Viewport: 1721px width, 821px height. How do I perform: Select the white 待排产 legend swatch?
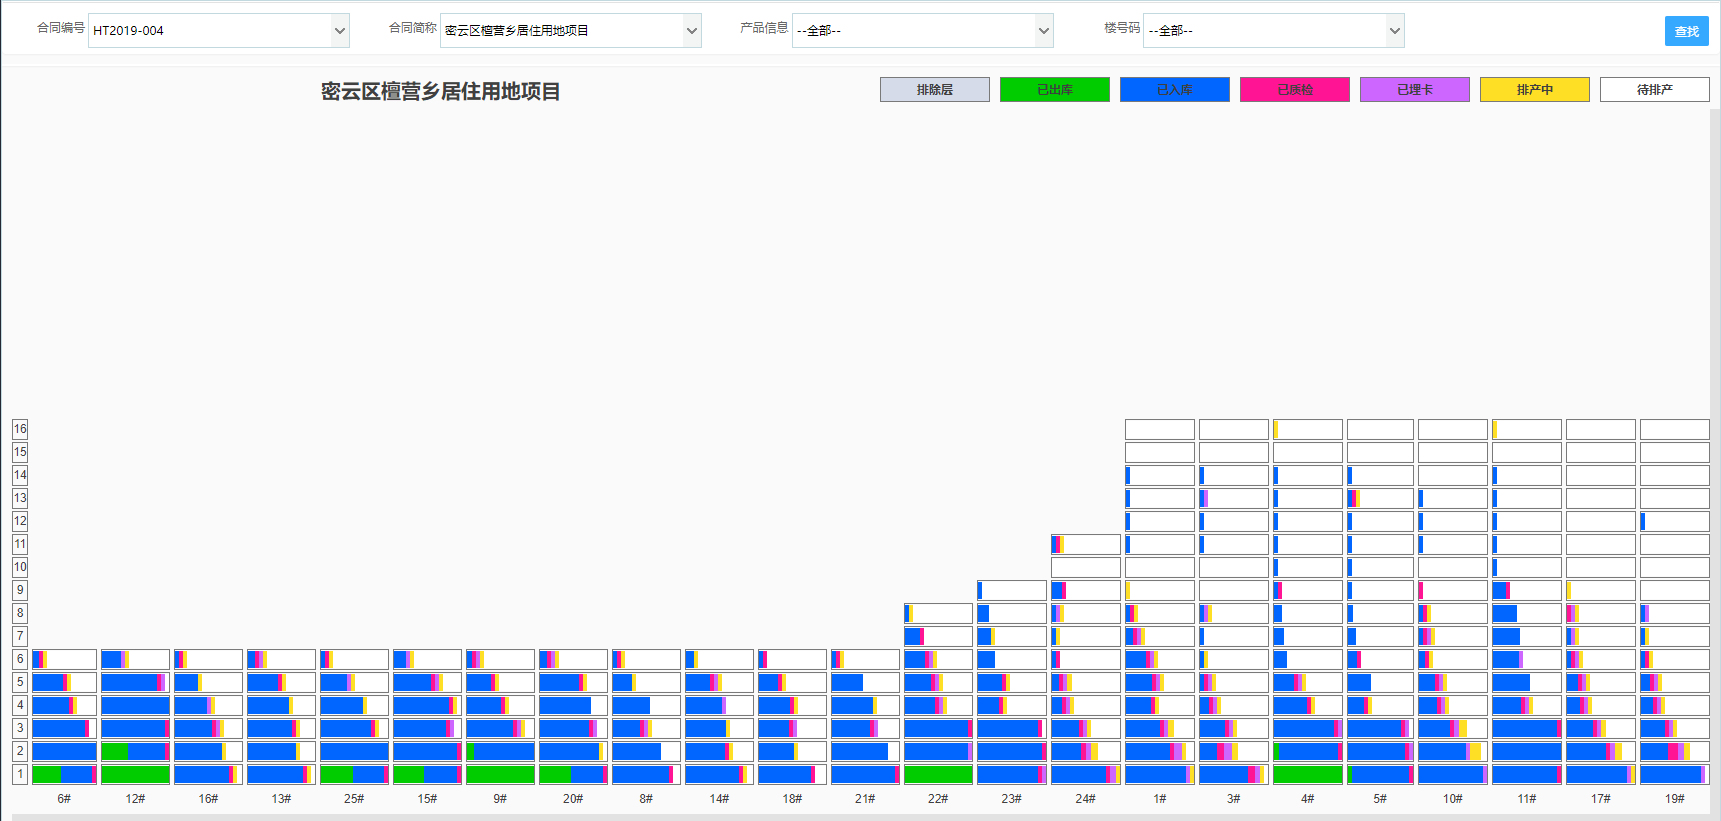(1654, 90)
